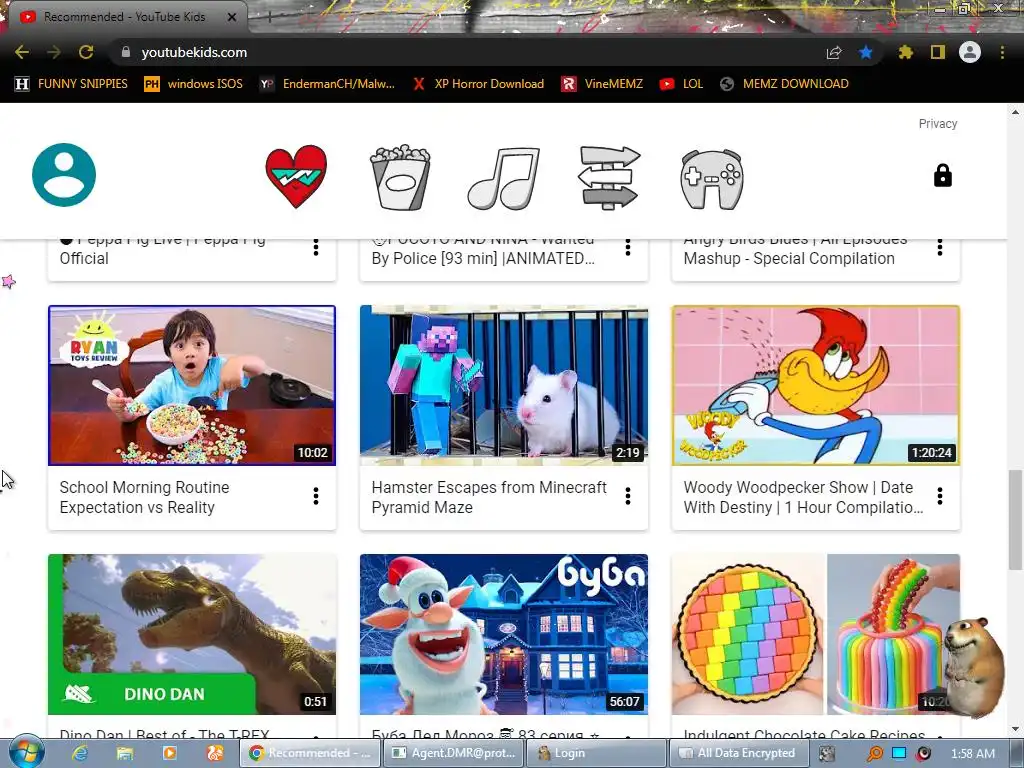Viewport: 1024px width, 768px height.
Task: Open options for Hamster Escapes video
Action: pos(628,496)
